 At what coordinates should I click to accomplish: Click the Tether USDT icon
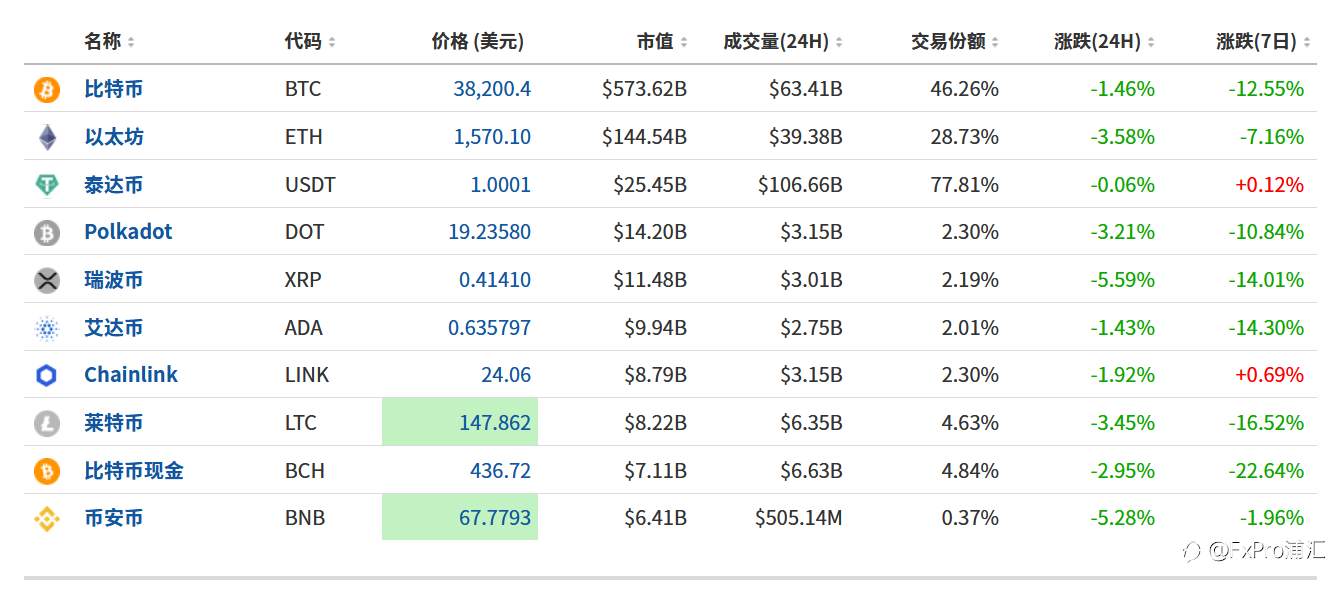[47, 185]
